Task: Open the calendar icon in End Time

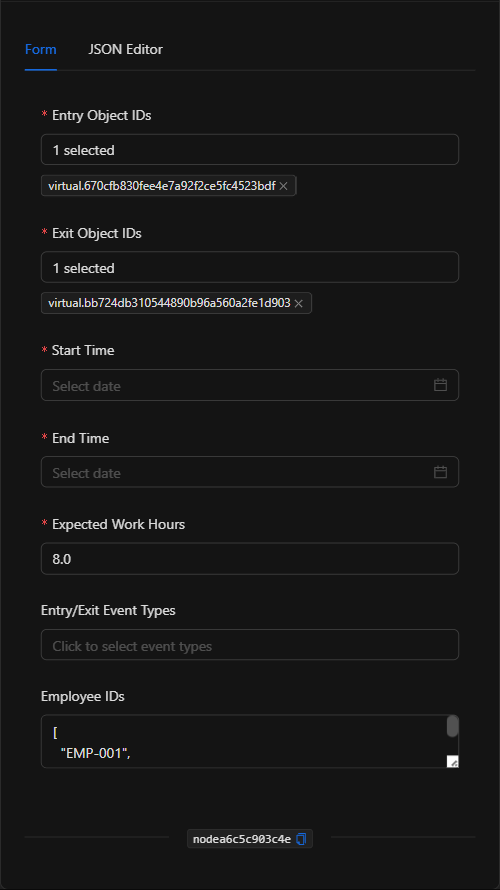Action: point(440,472)
